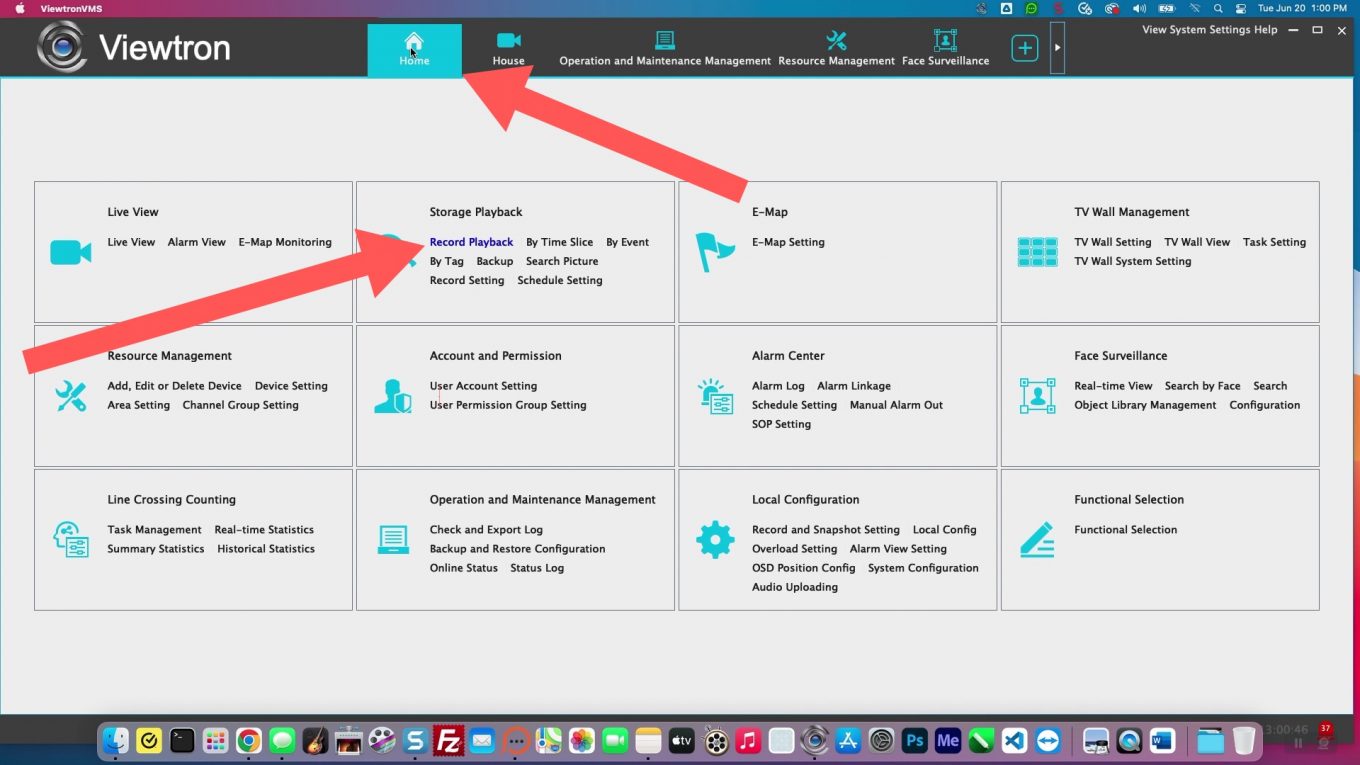
Task: Expand the tab bar with arrow button
Action: click(1057, 48)
